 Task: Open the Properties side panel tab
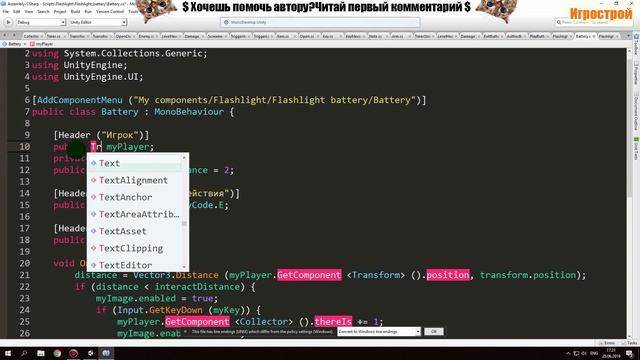tap(636, 73)
